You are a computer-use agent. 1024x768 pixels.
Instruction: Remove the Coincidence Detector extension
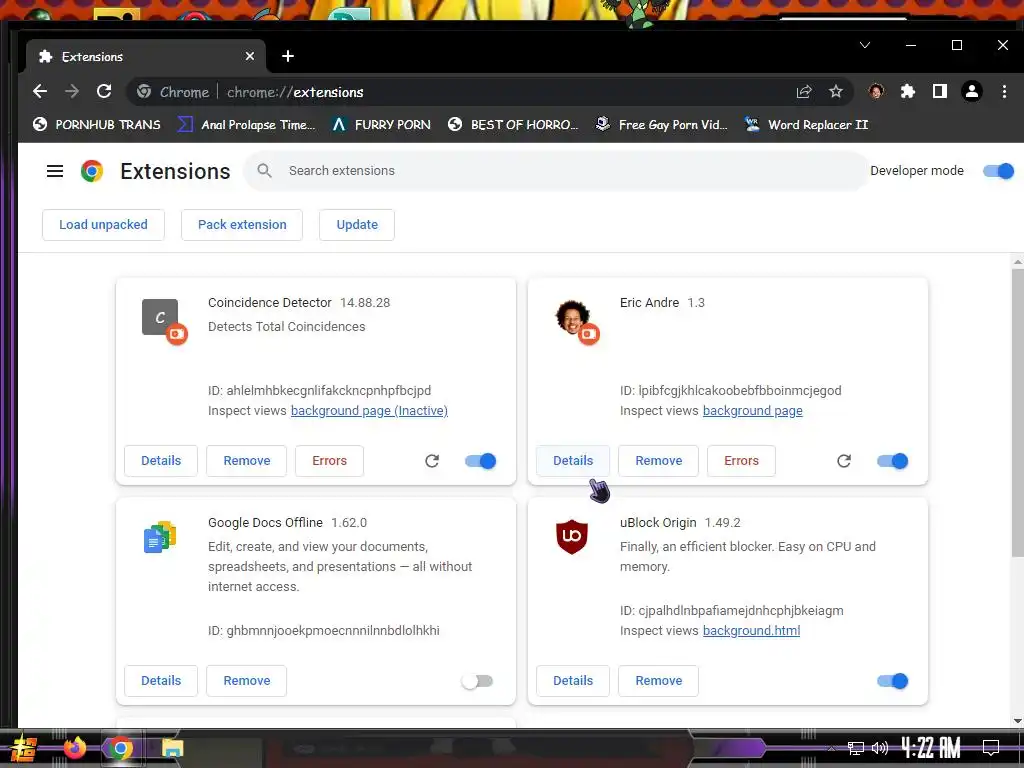click(x=247, y=461)
